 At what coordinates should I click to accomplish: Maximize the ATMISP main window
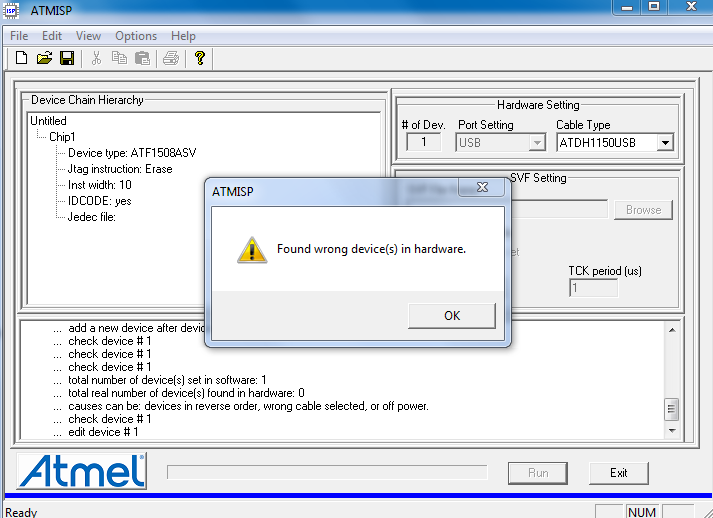pos(654,7)
